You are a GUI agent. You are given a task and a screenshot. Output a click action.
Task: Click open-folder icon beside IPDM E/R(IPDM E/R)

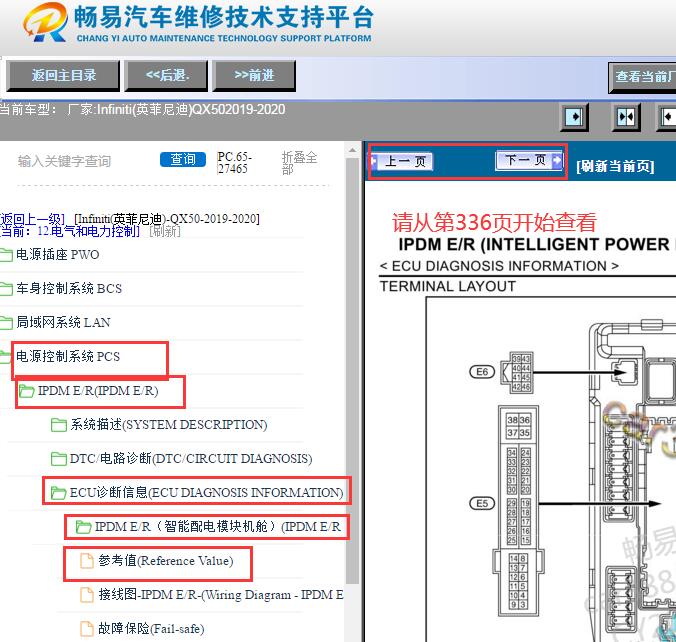[26, 391]
